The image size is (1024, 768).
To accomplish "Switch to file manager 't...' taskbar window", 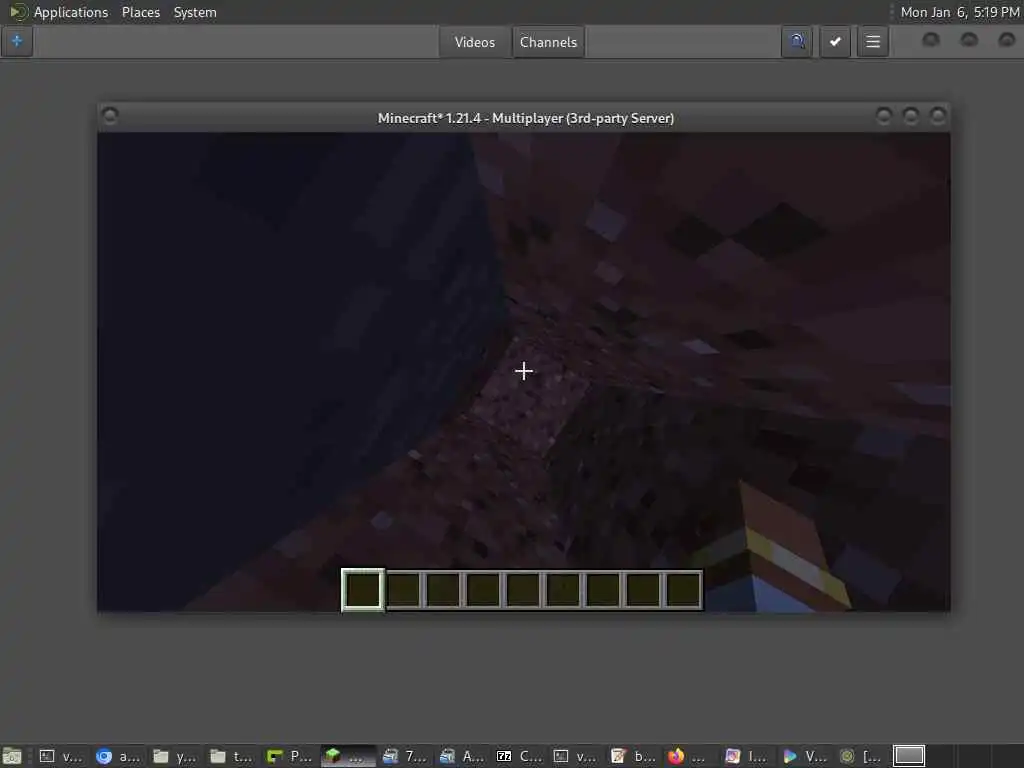I will 231,756.
